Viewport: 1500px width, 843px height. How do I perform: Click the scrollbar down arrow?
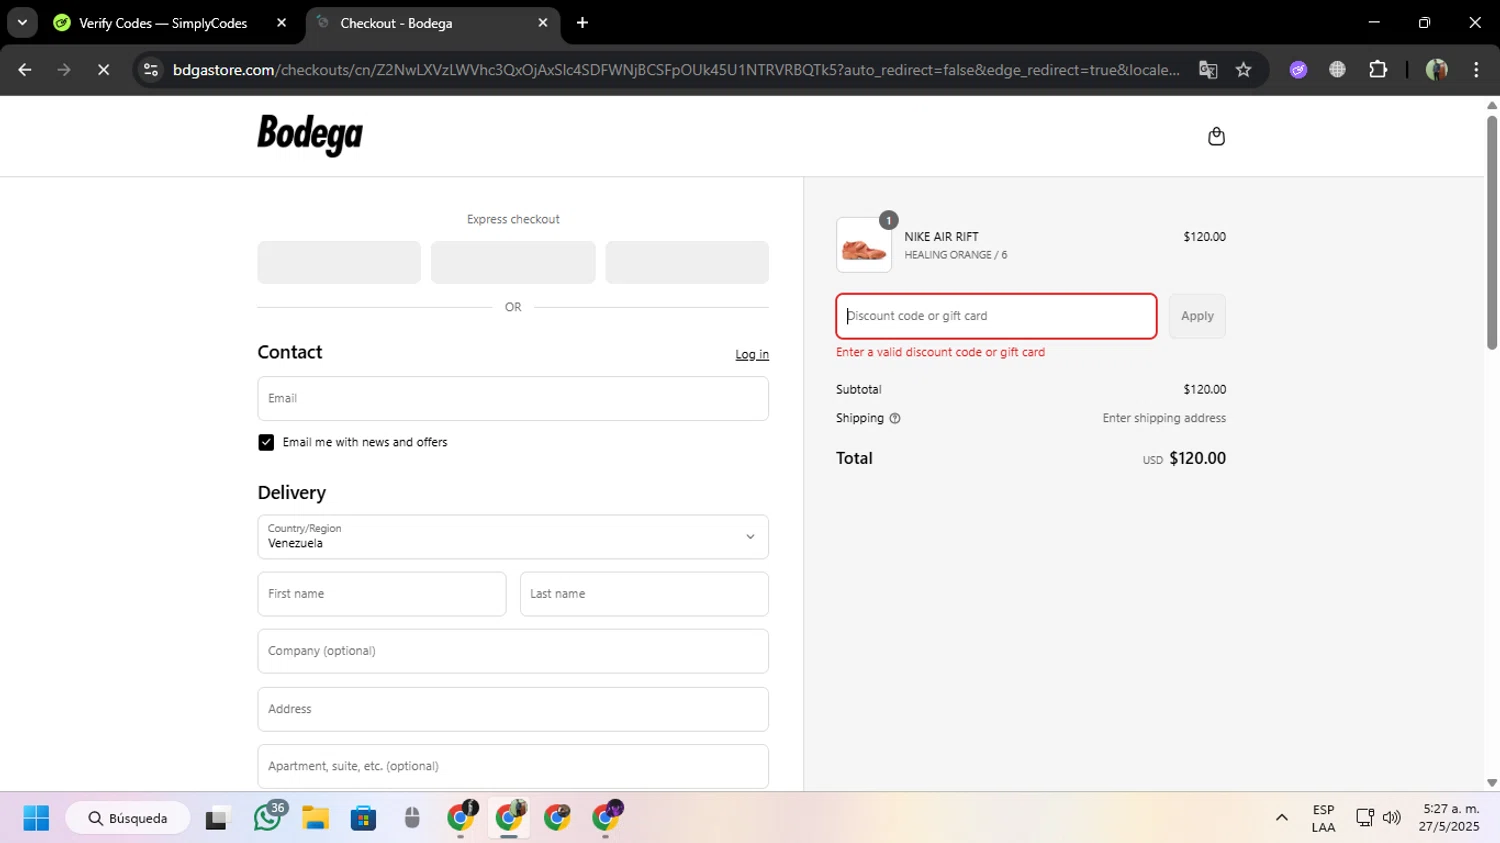1492,783
